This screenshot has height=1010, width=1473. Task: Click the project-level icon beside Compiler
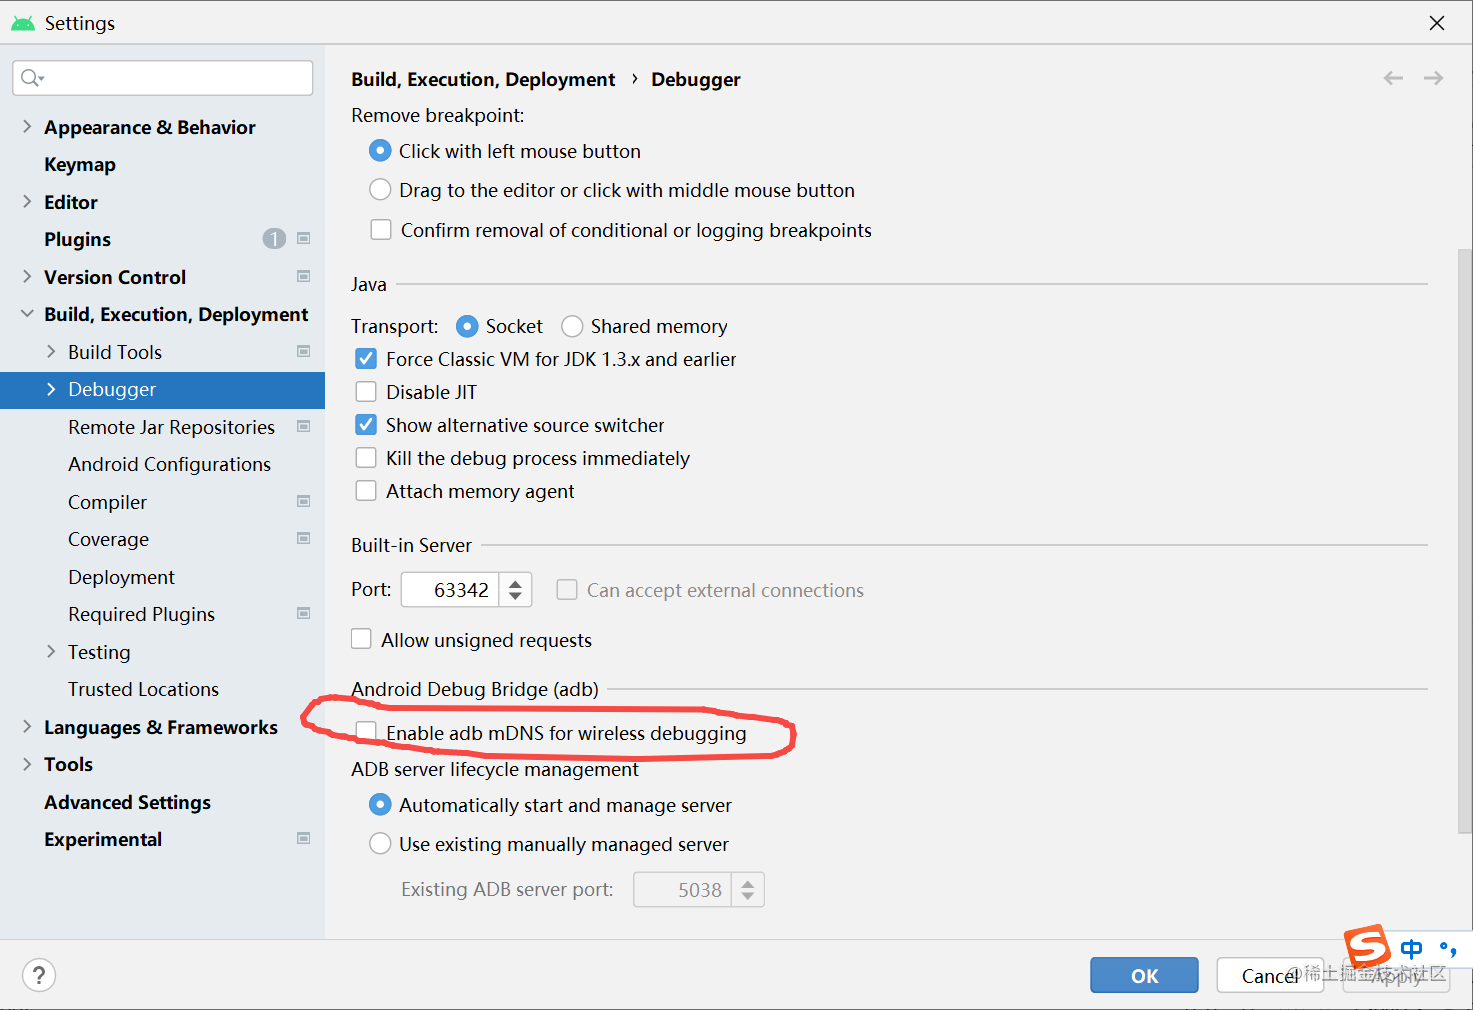(x=304, y=501)
